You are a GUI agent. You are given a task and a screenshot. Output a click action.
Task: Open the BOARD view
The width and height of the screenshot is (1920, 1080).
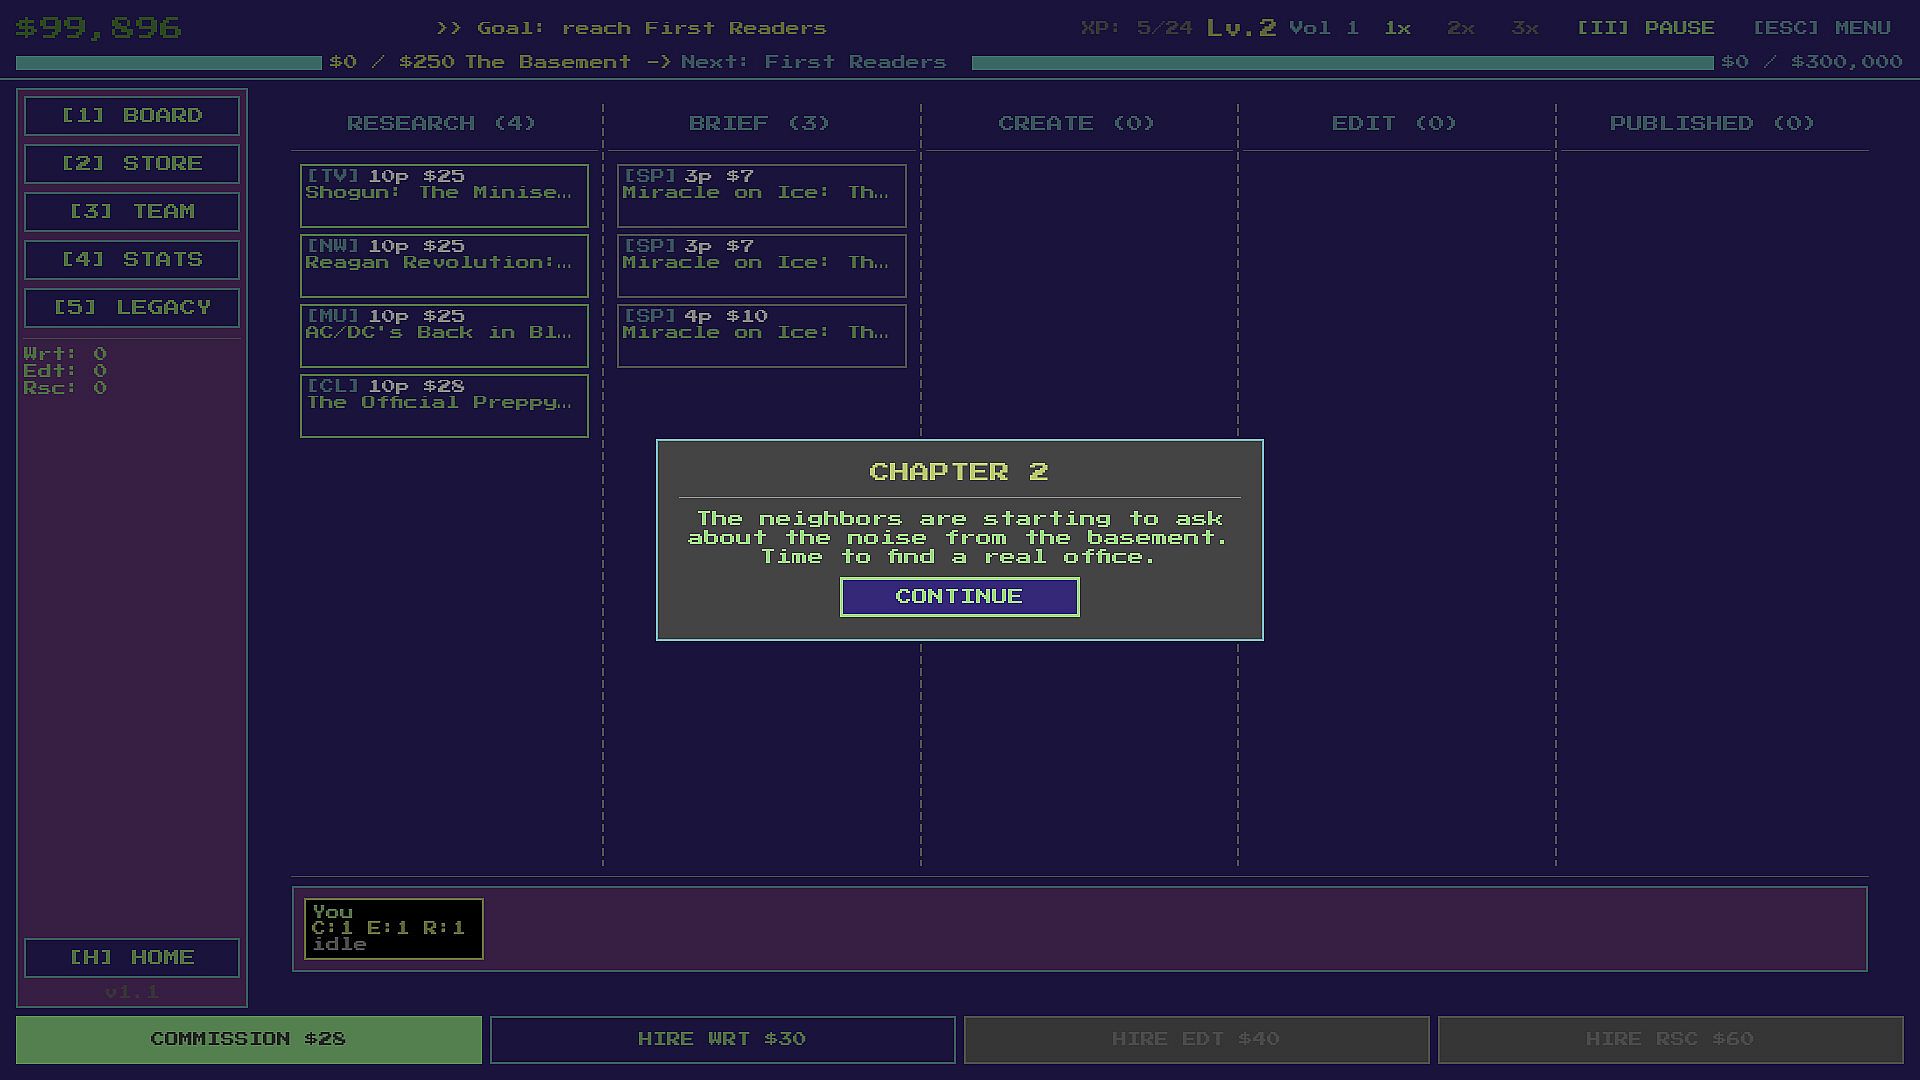pos(132,116)
